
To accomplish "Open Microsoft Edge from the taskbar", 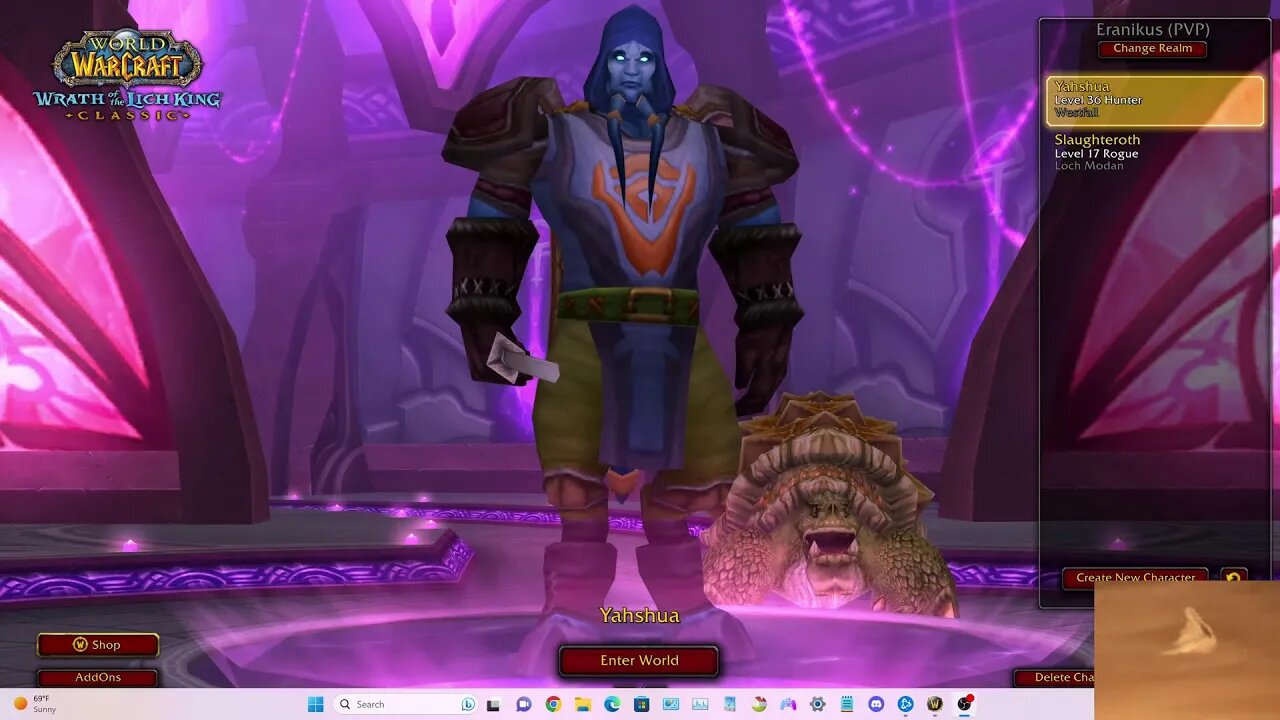I will (x=612, y=704).
